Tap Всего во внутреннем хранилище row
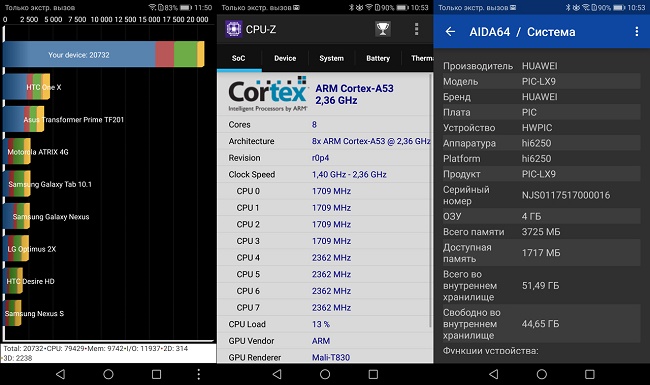 click(x=541, y=286)
